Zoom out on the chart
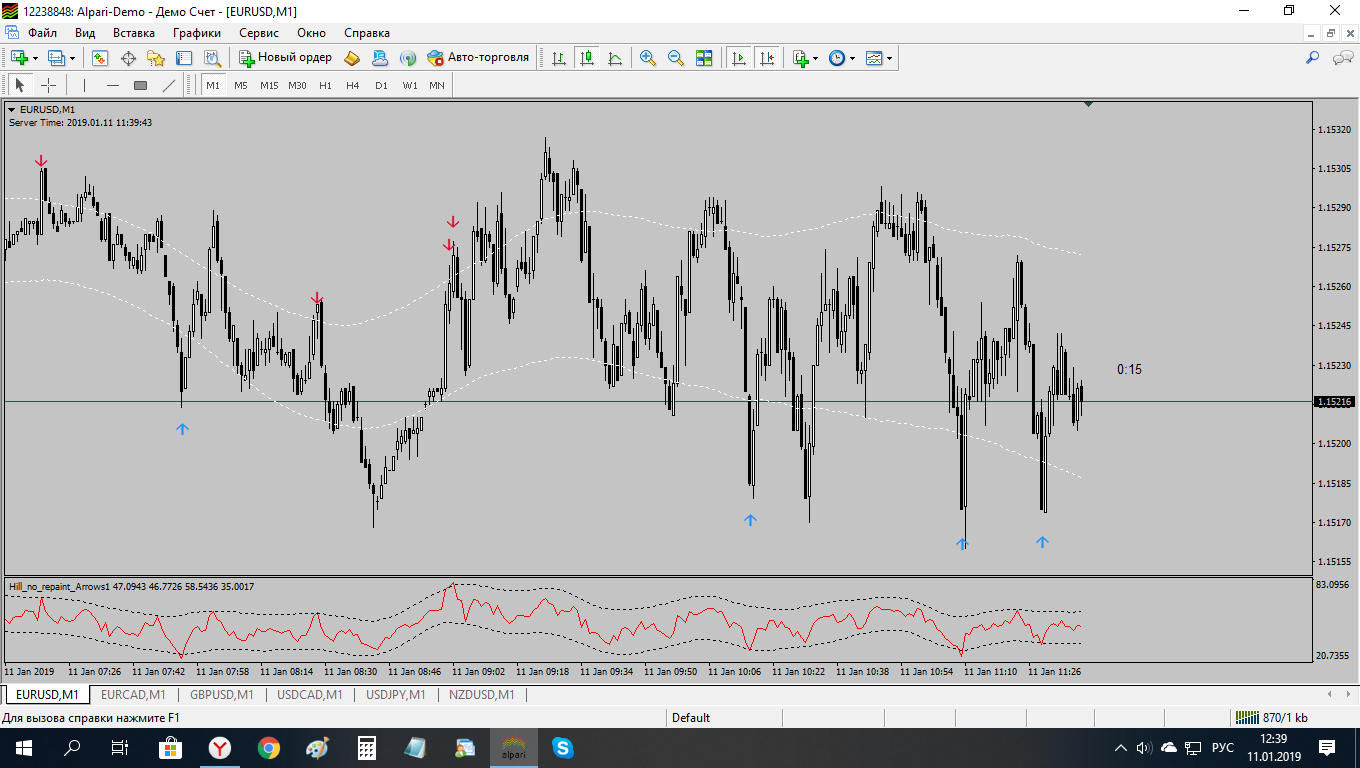Image resolution: width=1360 pixels, height=768 pixels. tap(676, 58)
